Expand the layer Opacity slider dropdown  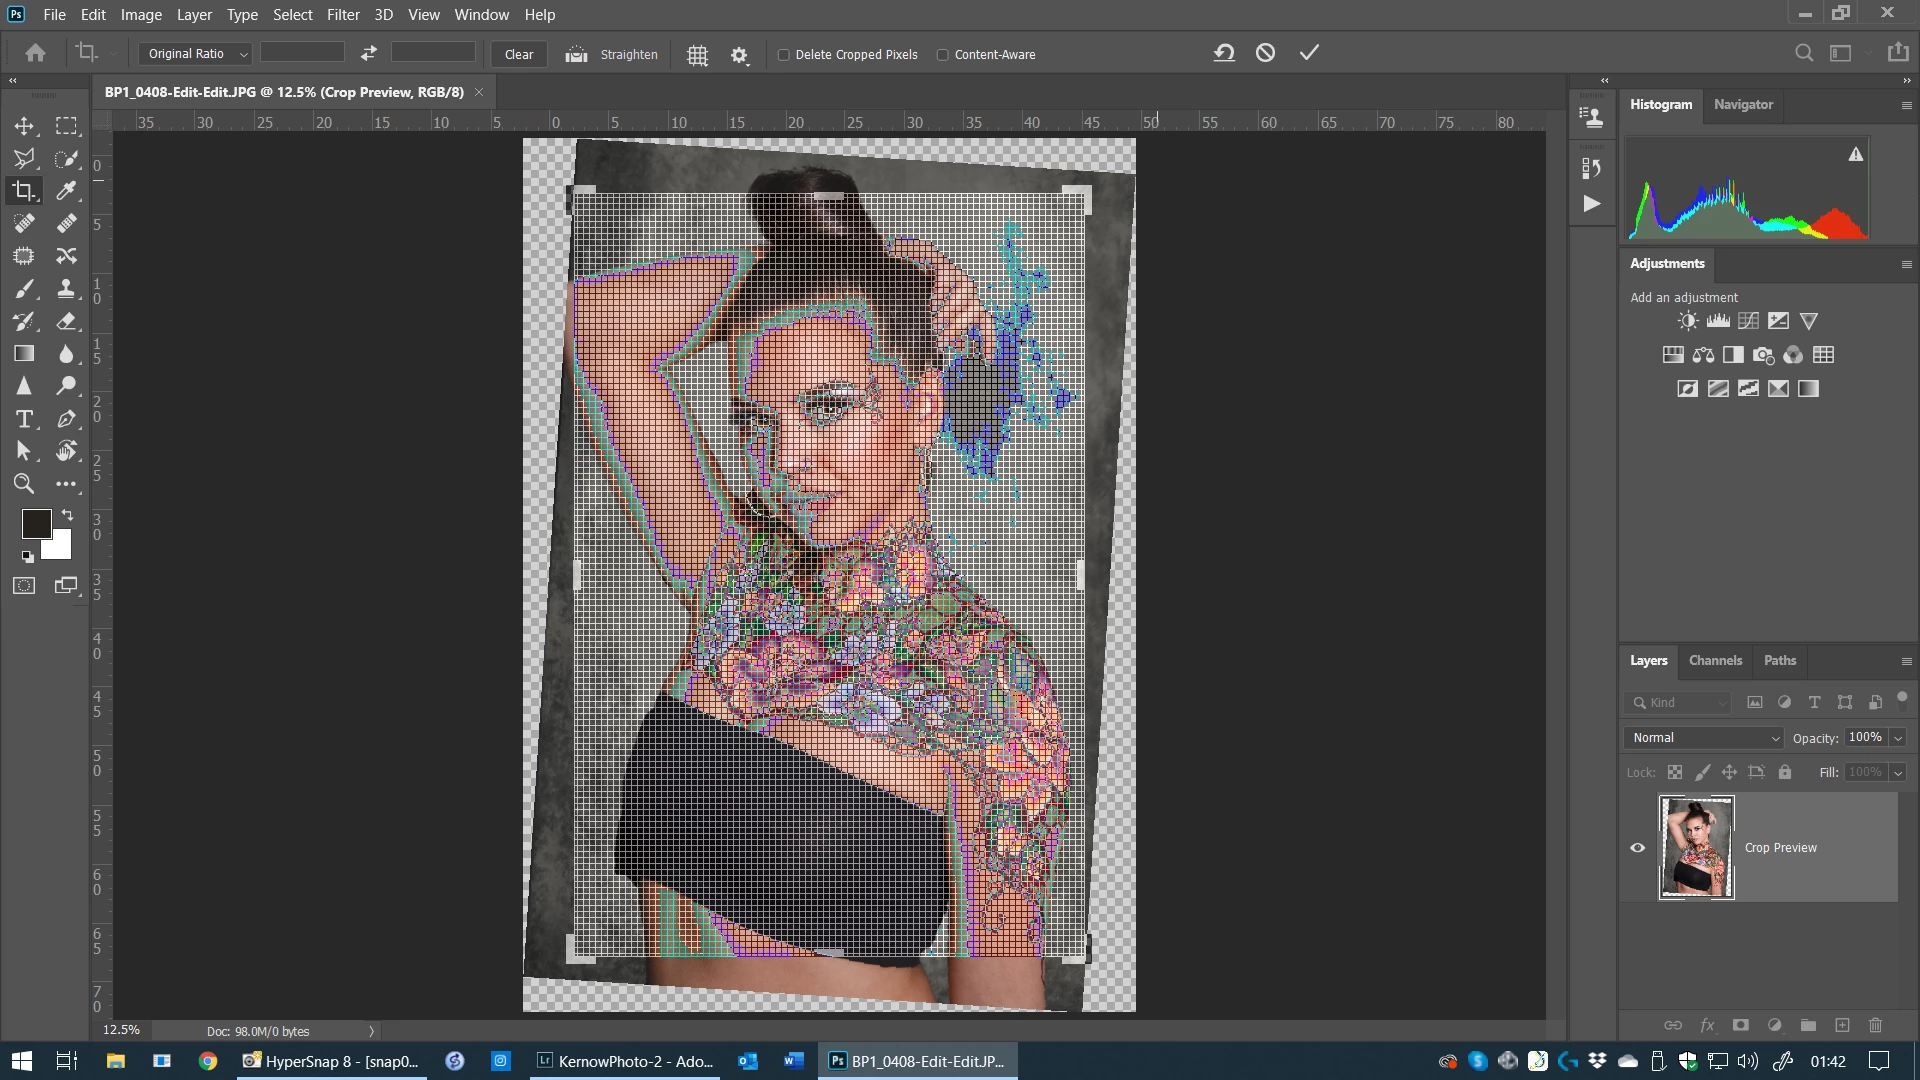(1898, 738)
